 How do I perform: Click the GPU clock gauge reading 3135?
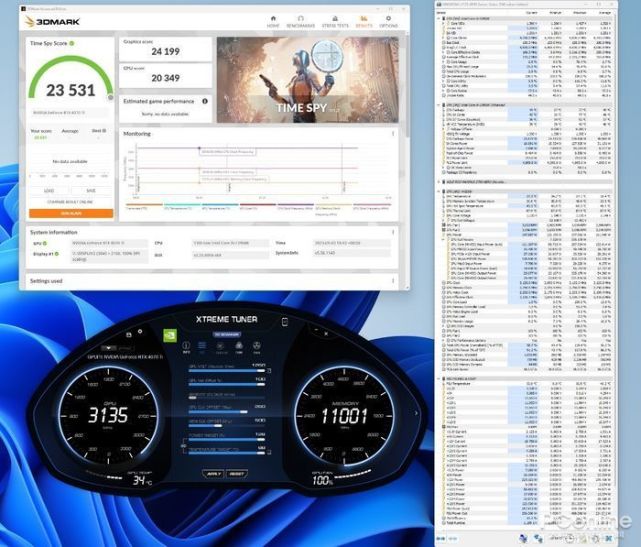coord(108,415)
